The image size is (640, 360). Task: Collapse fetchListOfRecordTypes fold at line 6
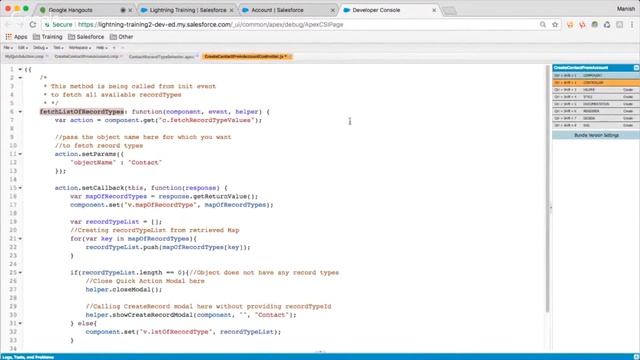[x=20, y=111]
